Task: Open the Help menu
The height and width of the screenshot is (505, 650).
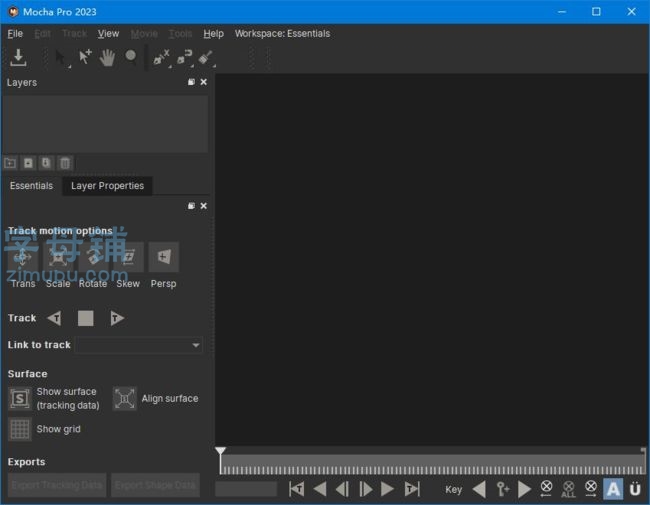Action: pos(213,34)
